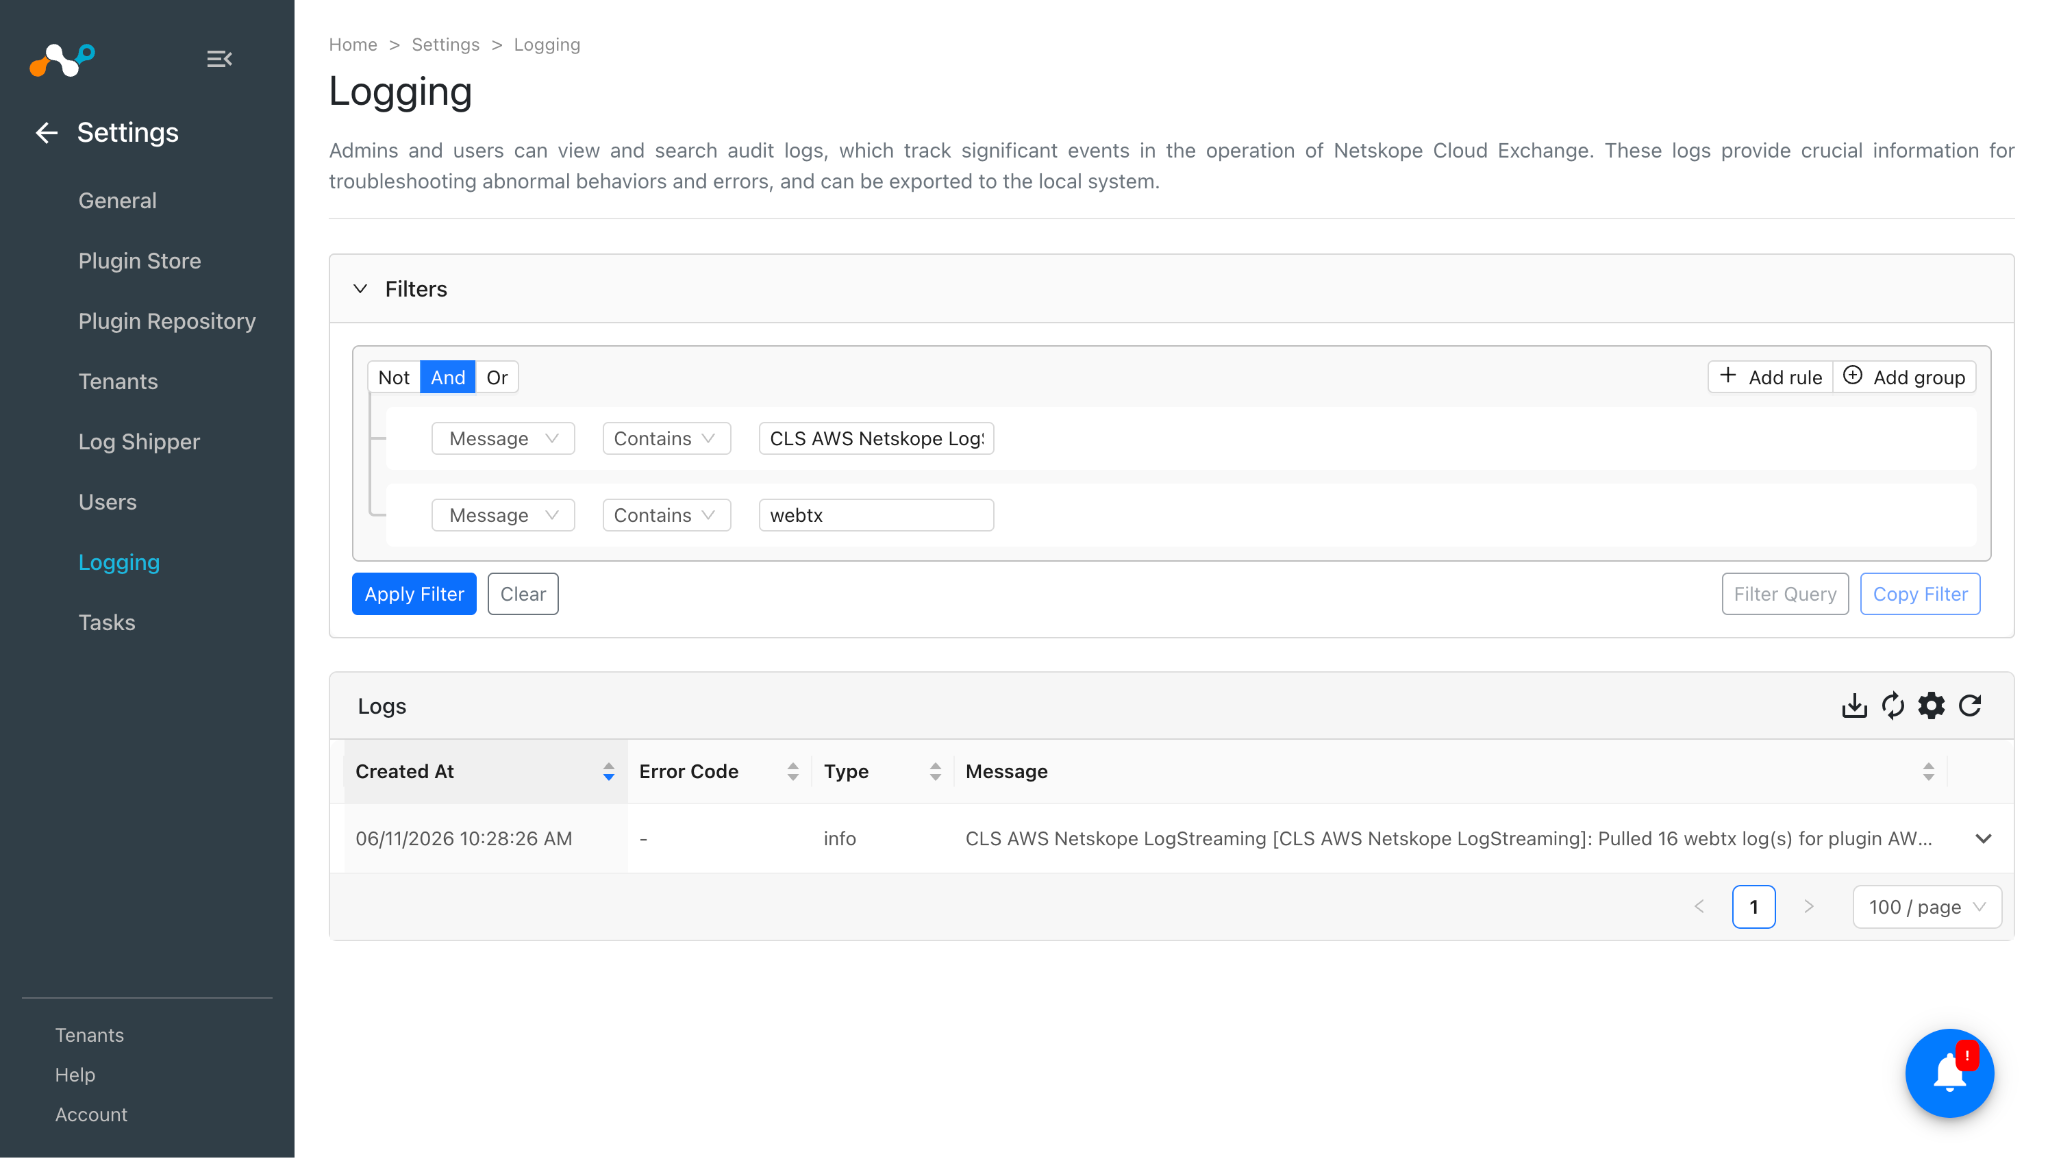The width and height of the screenshot is (2048, 1158).
Task: Open Account in the sidebar
Action: (91, 1115)
